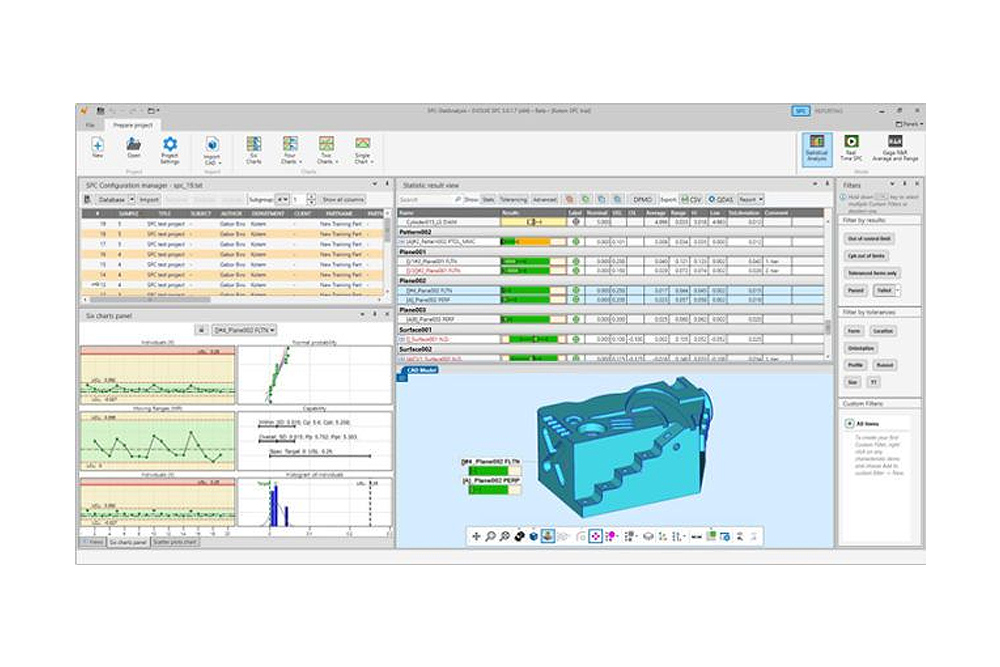Image resolution: width=1000 pixels, height=667 pixels.
Task: Toggle the Passed results filter
Action: click(857, 288)
